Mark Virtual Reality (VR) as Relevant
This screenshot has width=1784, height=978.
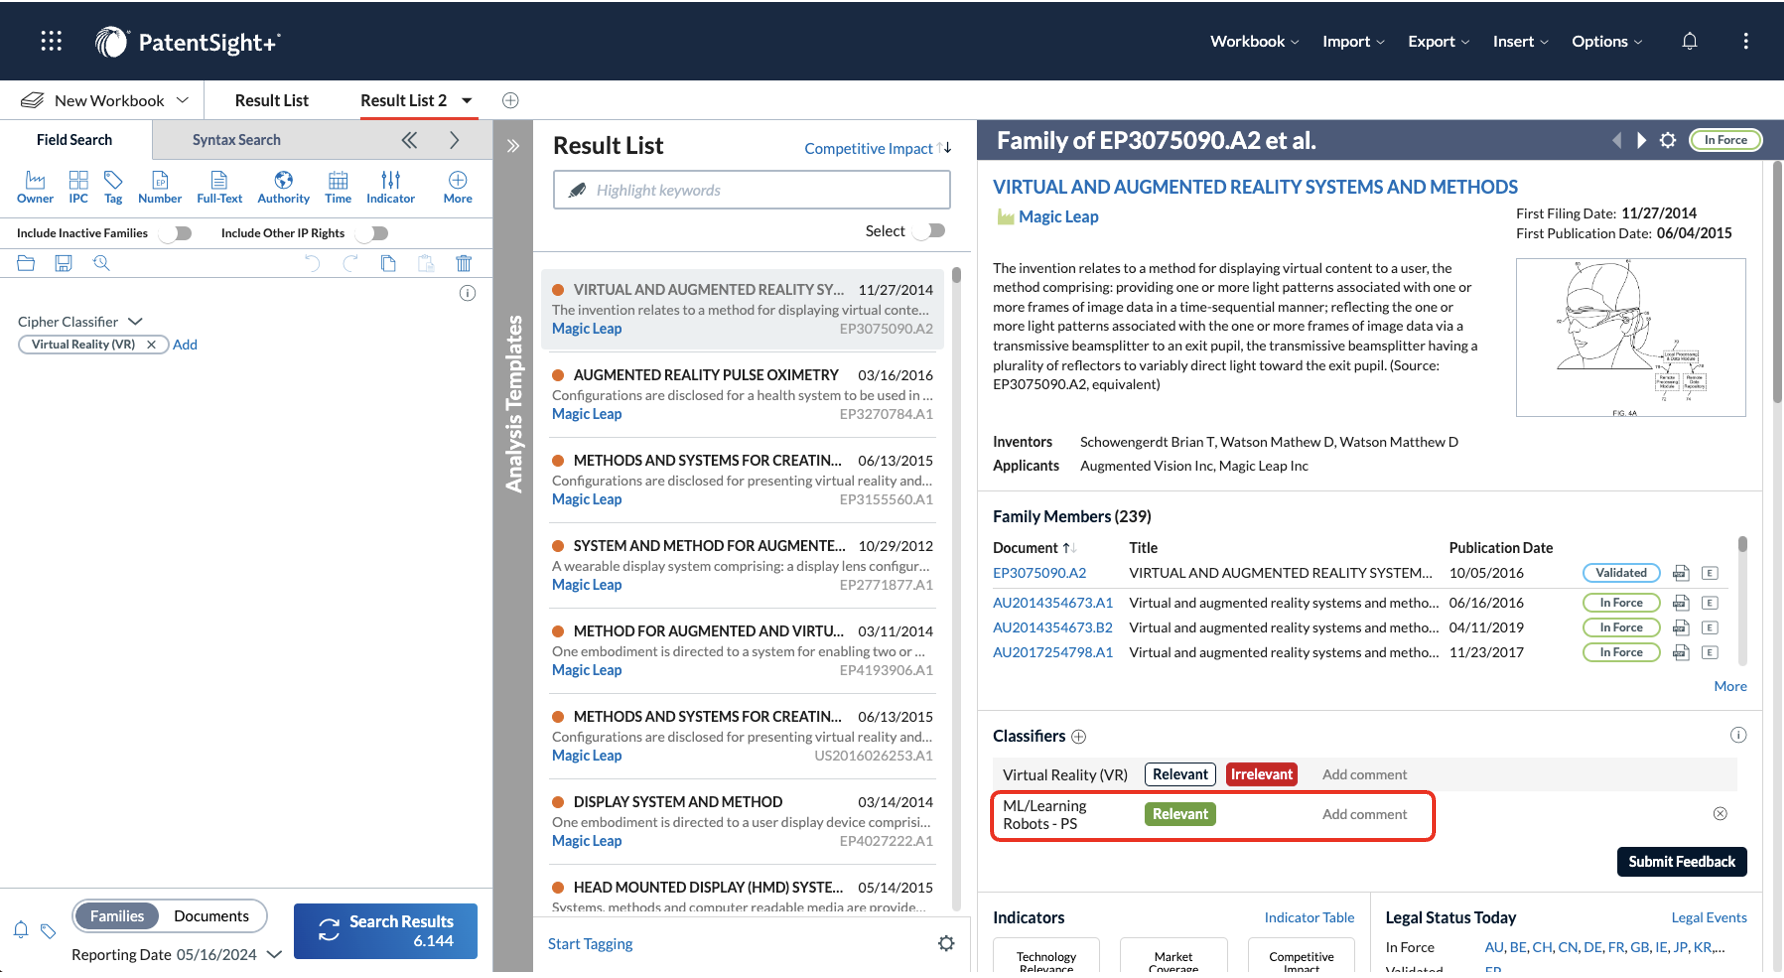[1180, 774]
